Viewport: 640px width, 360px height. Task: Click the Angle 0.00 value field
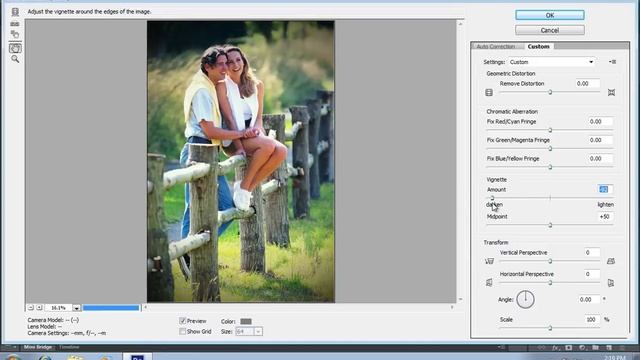pos(589,300)
